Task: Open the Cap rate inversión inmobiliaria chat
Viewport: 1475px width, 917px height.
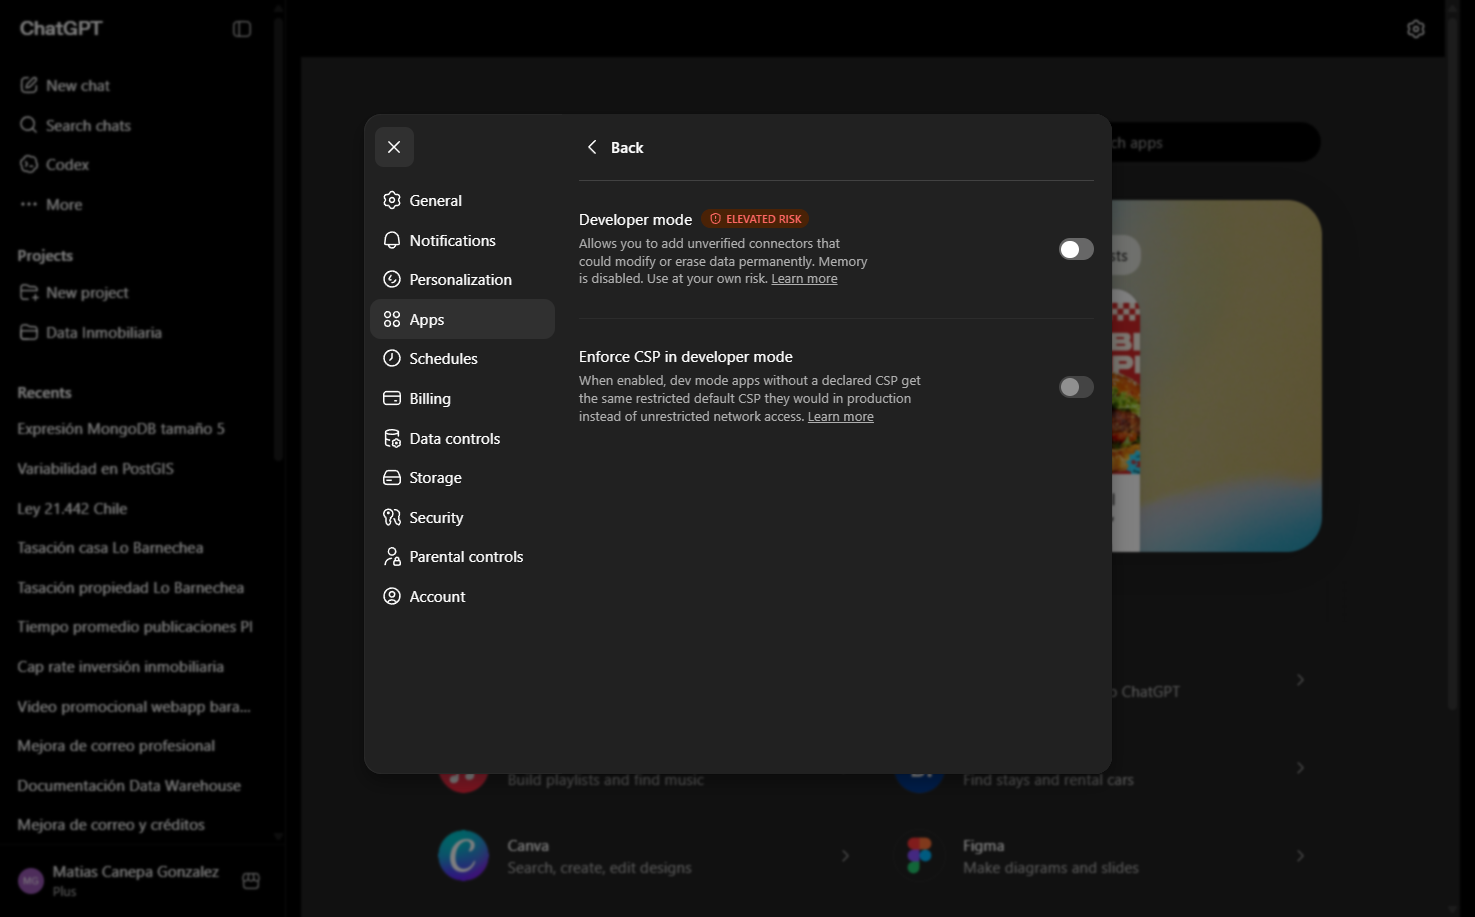Action: pos(120,667)
